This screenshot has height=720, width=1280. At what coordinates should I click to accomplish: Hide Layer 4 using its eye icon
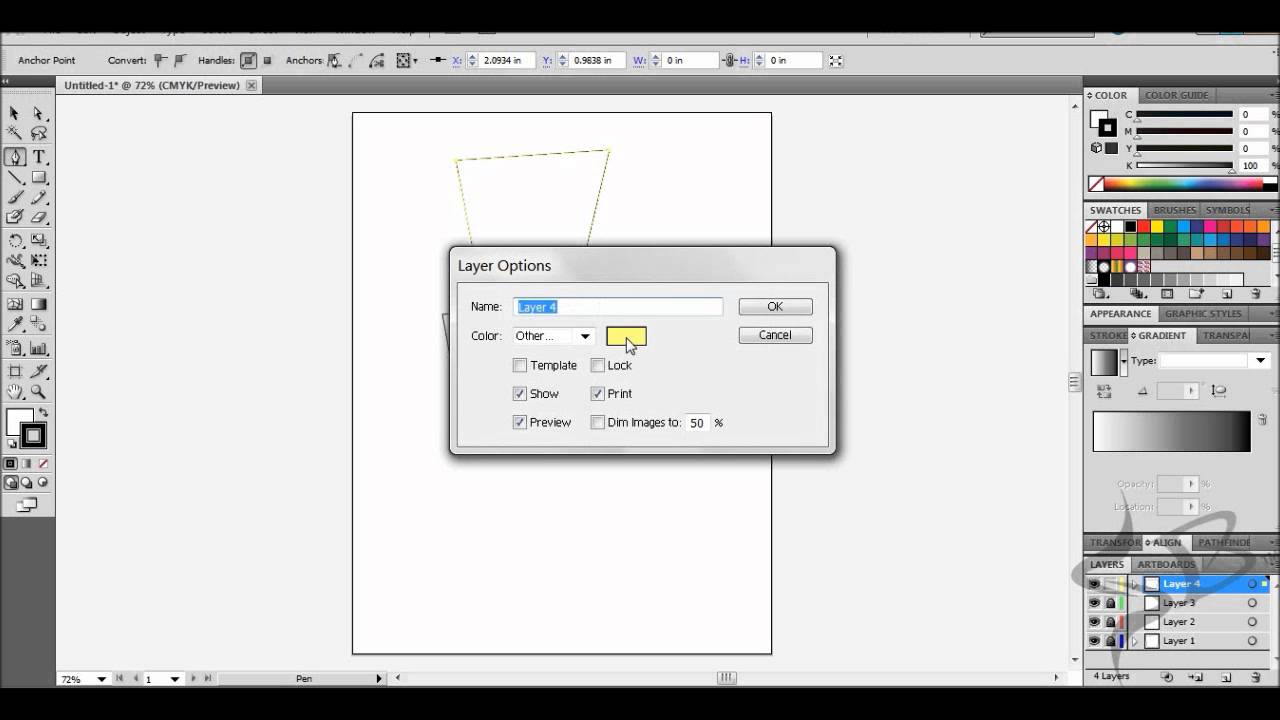[1094, 584]
